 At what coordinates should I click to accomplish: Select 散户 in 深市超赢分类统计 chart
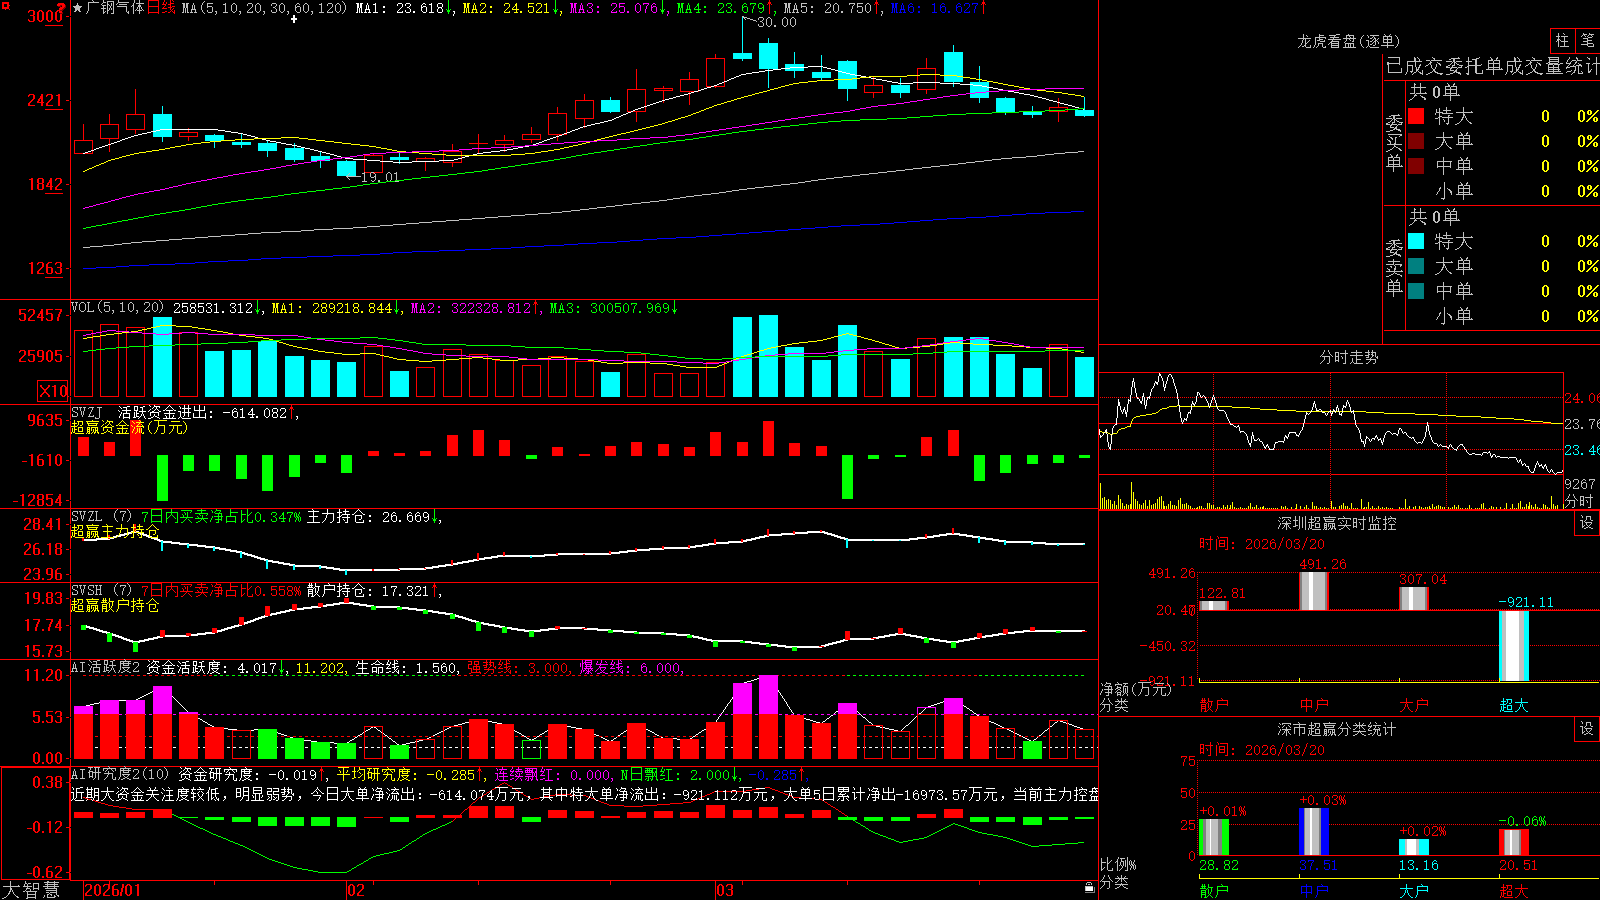1214,890
